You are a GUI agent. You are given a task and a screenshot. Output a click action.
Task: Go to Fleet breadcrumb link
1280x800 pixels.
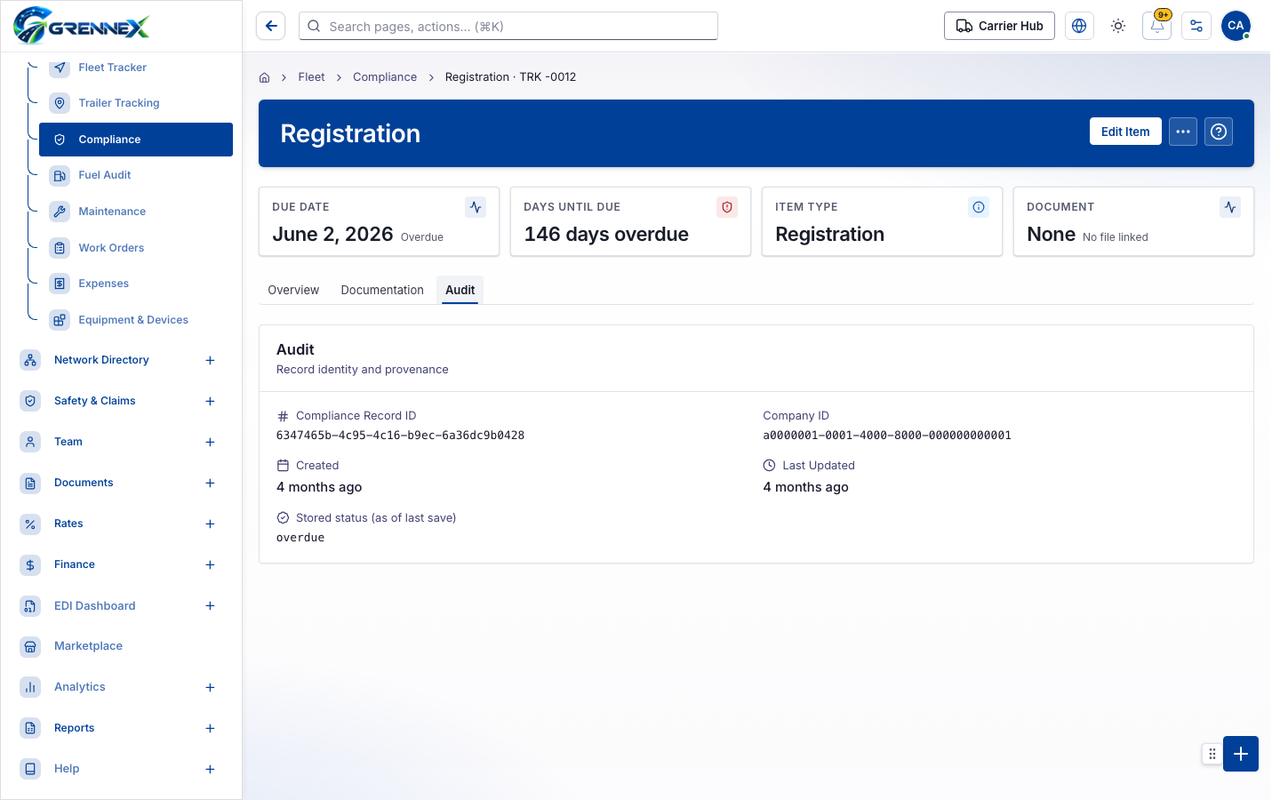(x=311, y=77)
